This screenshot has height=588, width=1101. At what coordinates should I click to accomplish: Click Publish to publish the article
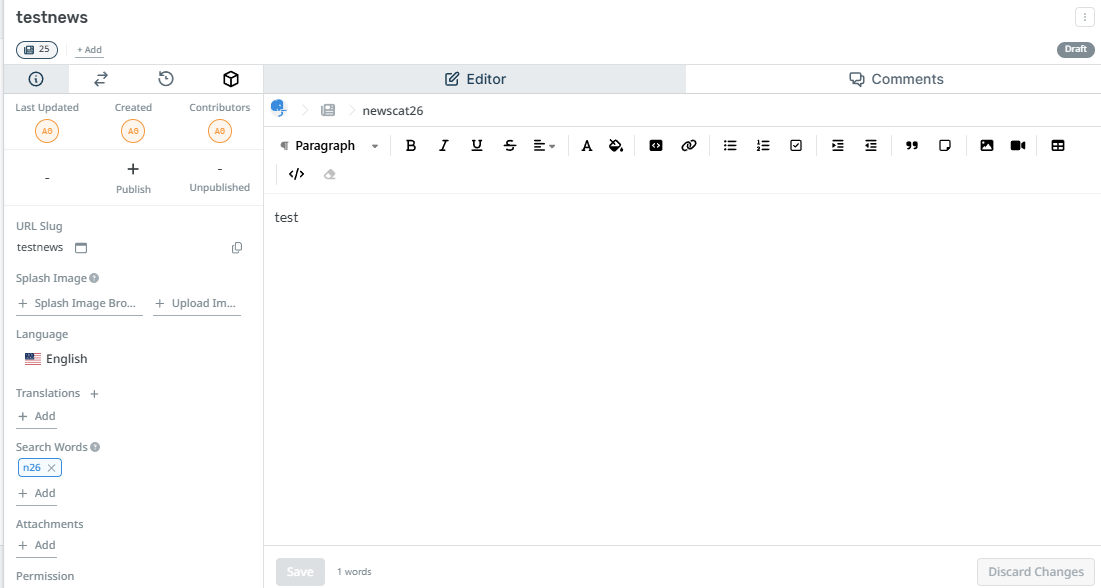pos(133,177)
